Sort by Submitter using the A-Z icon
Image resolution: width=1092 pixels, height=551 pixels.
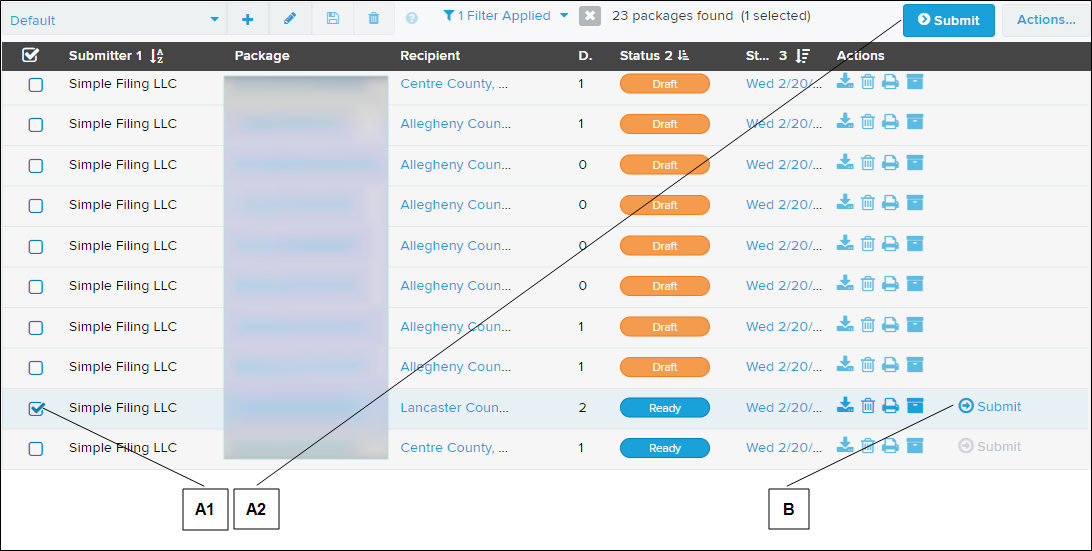157,56
